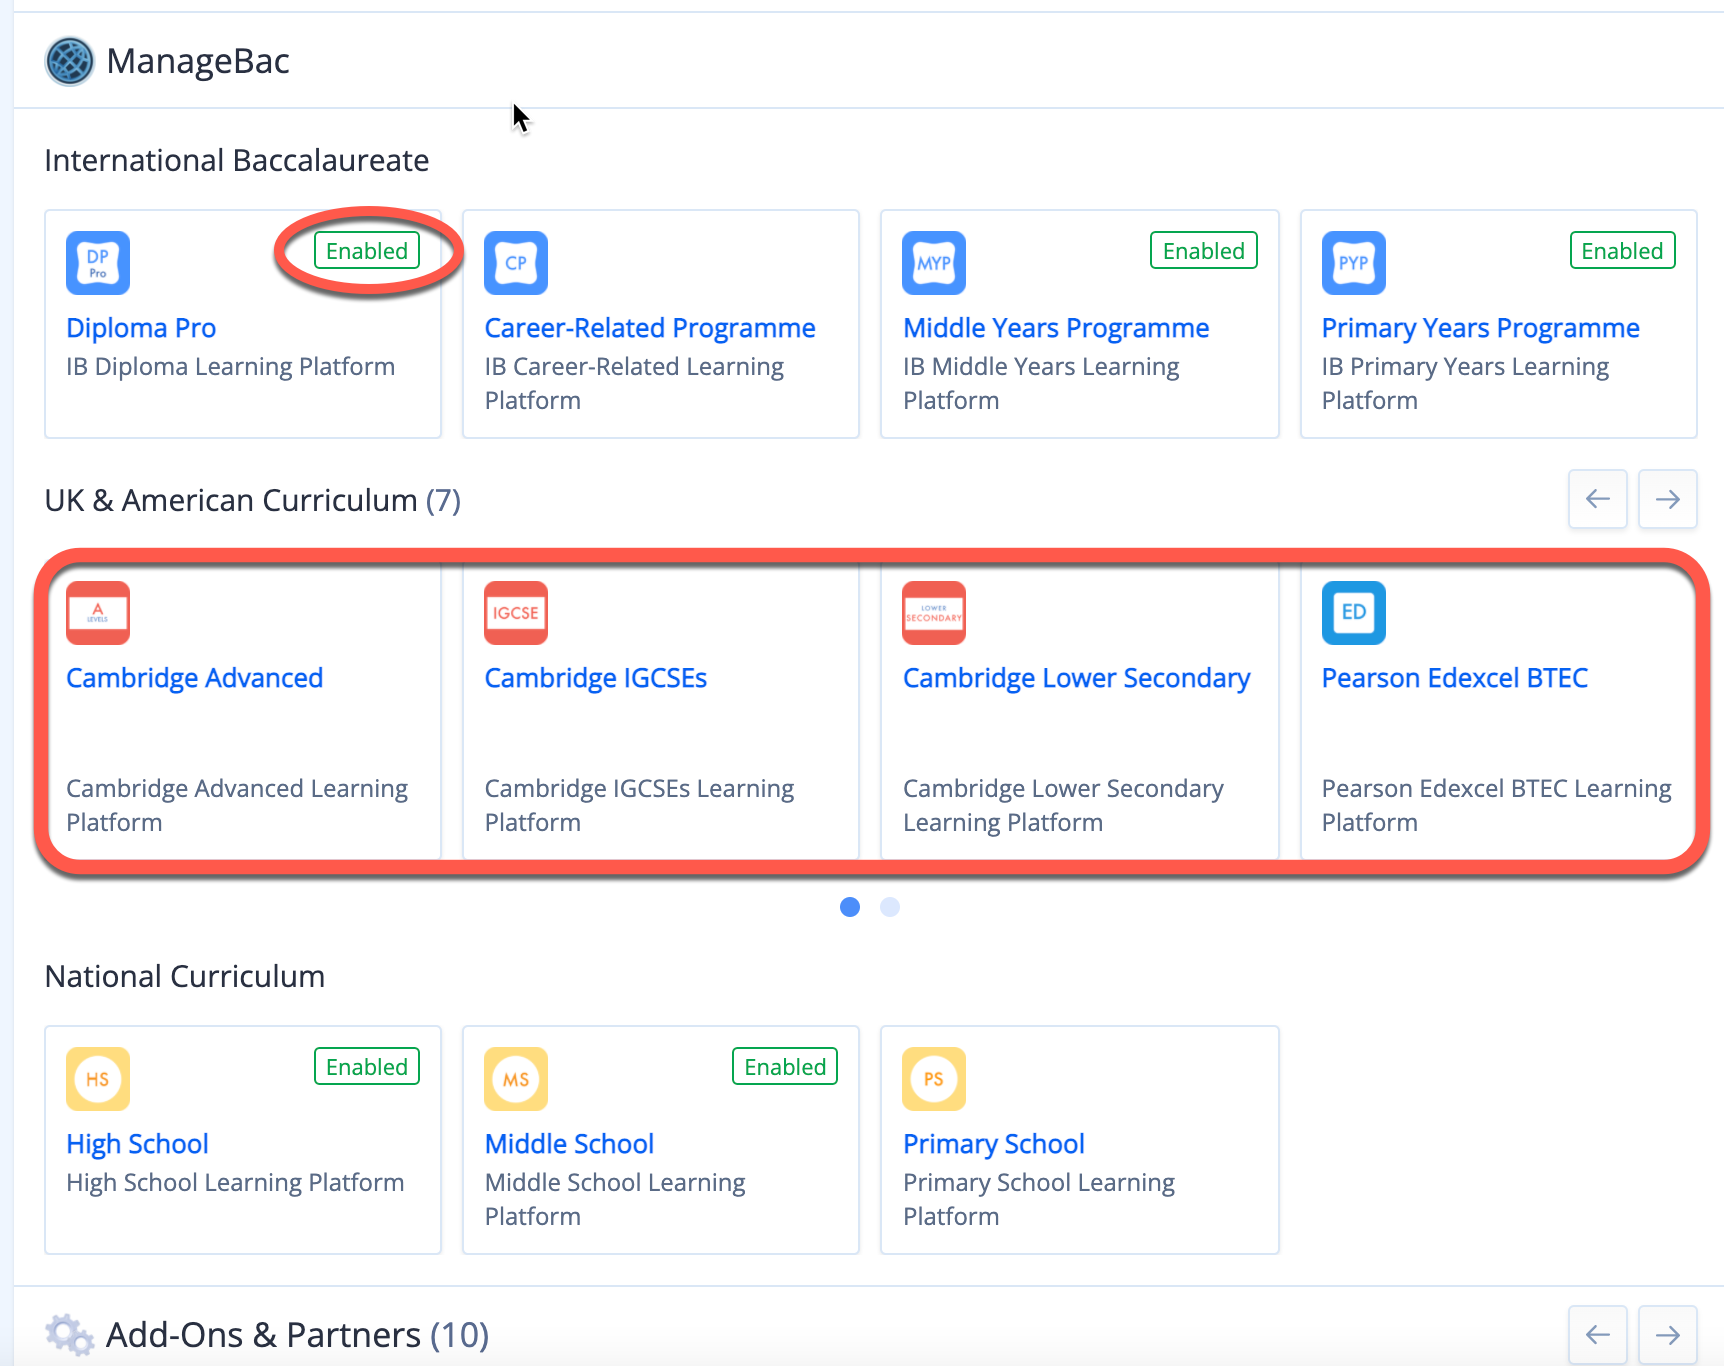This screenshot has height=1366, width=1724.
Task: Click the Primary School PS icon
Action: tap(934, 1079)
